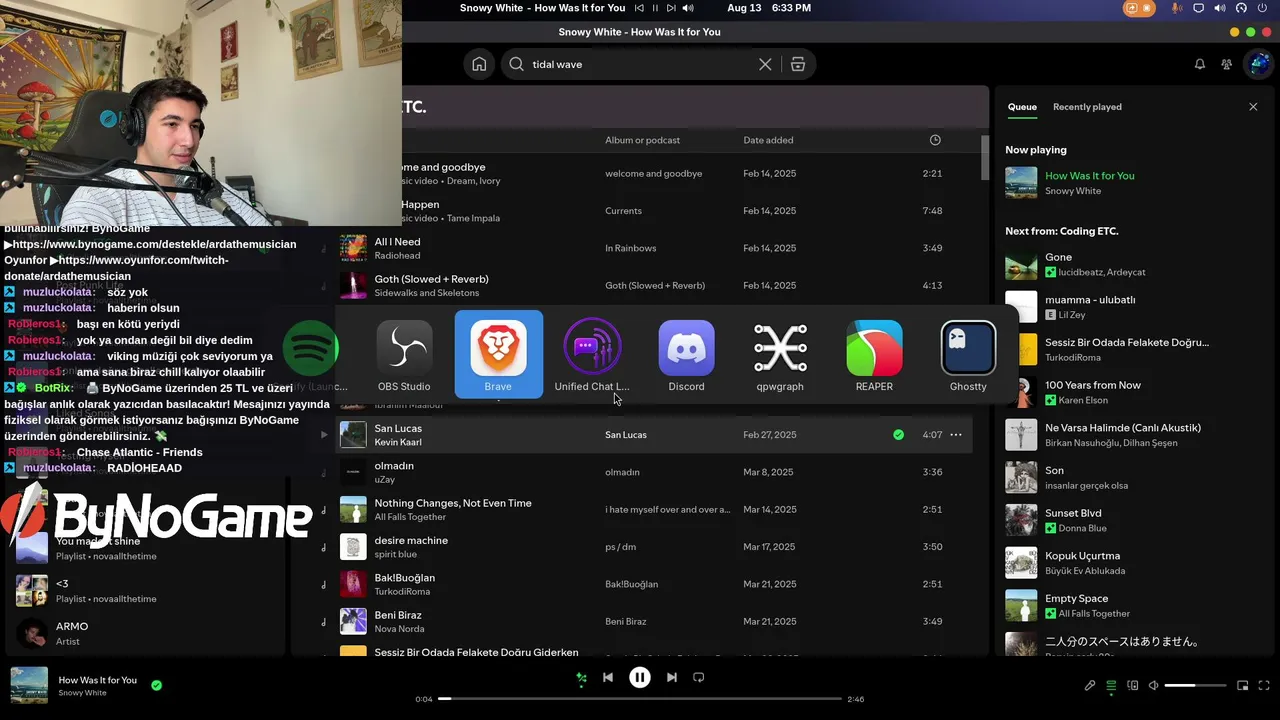Click the now-playing album cover at bottom left
This screenshot has height=720, width=1280.
point(29,686)
